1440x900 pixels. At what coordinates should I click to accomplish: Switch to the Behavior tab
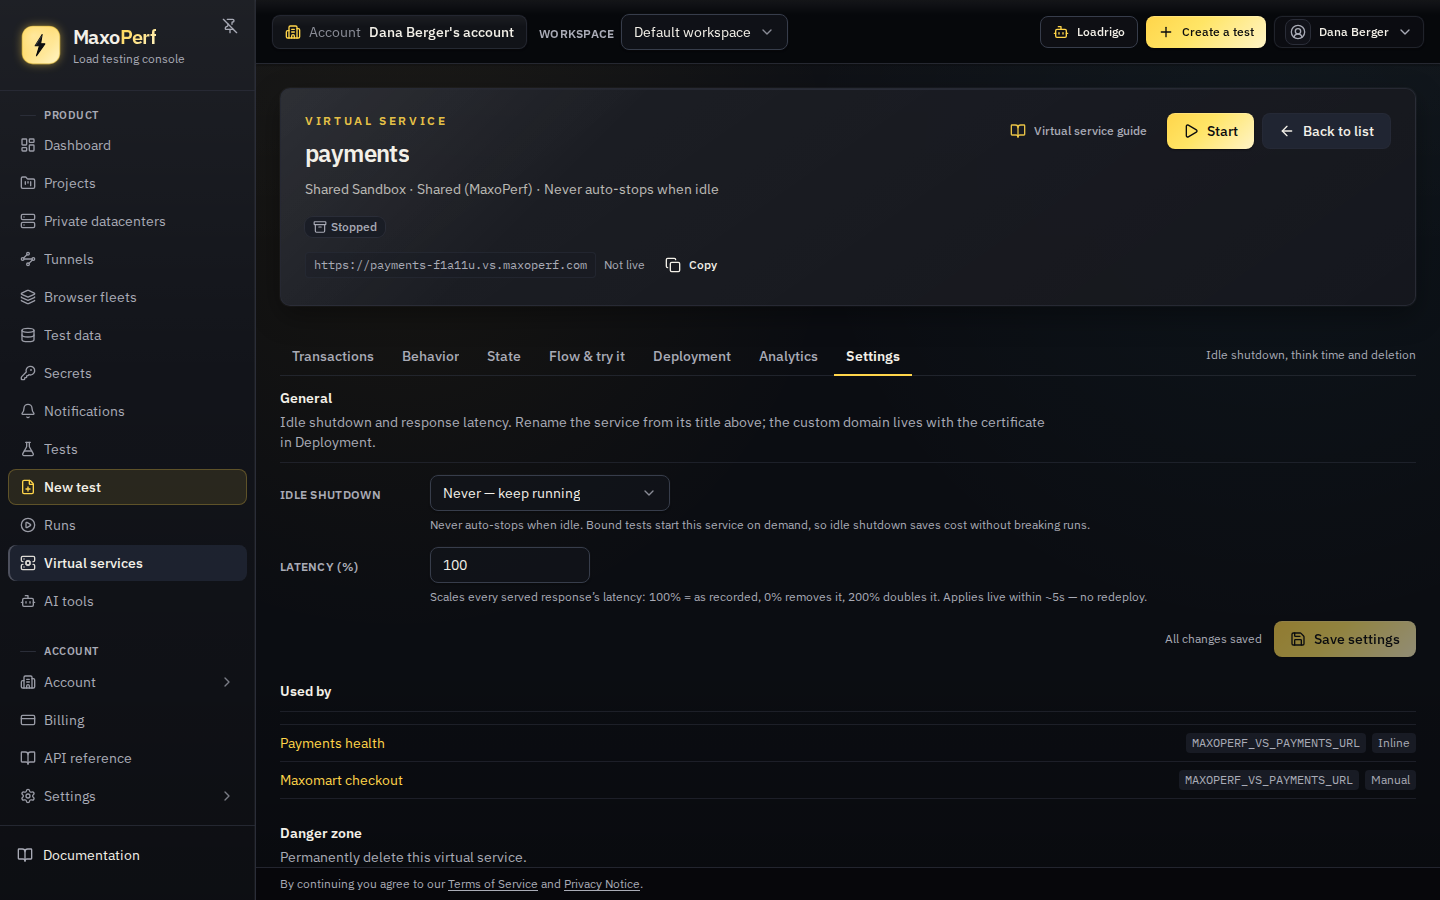430,356
